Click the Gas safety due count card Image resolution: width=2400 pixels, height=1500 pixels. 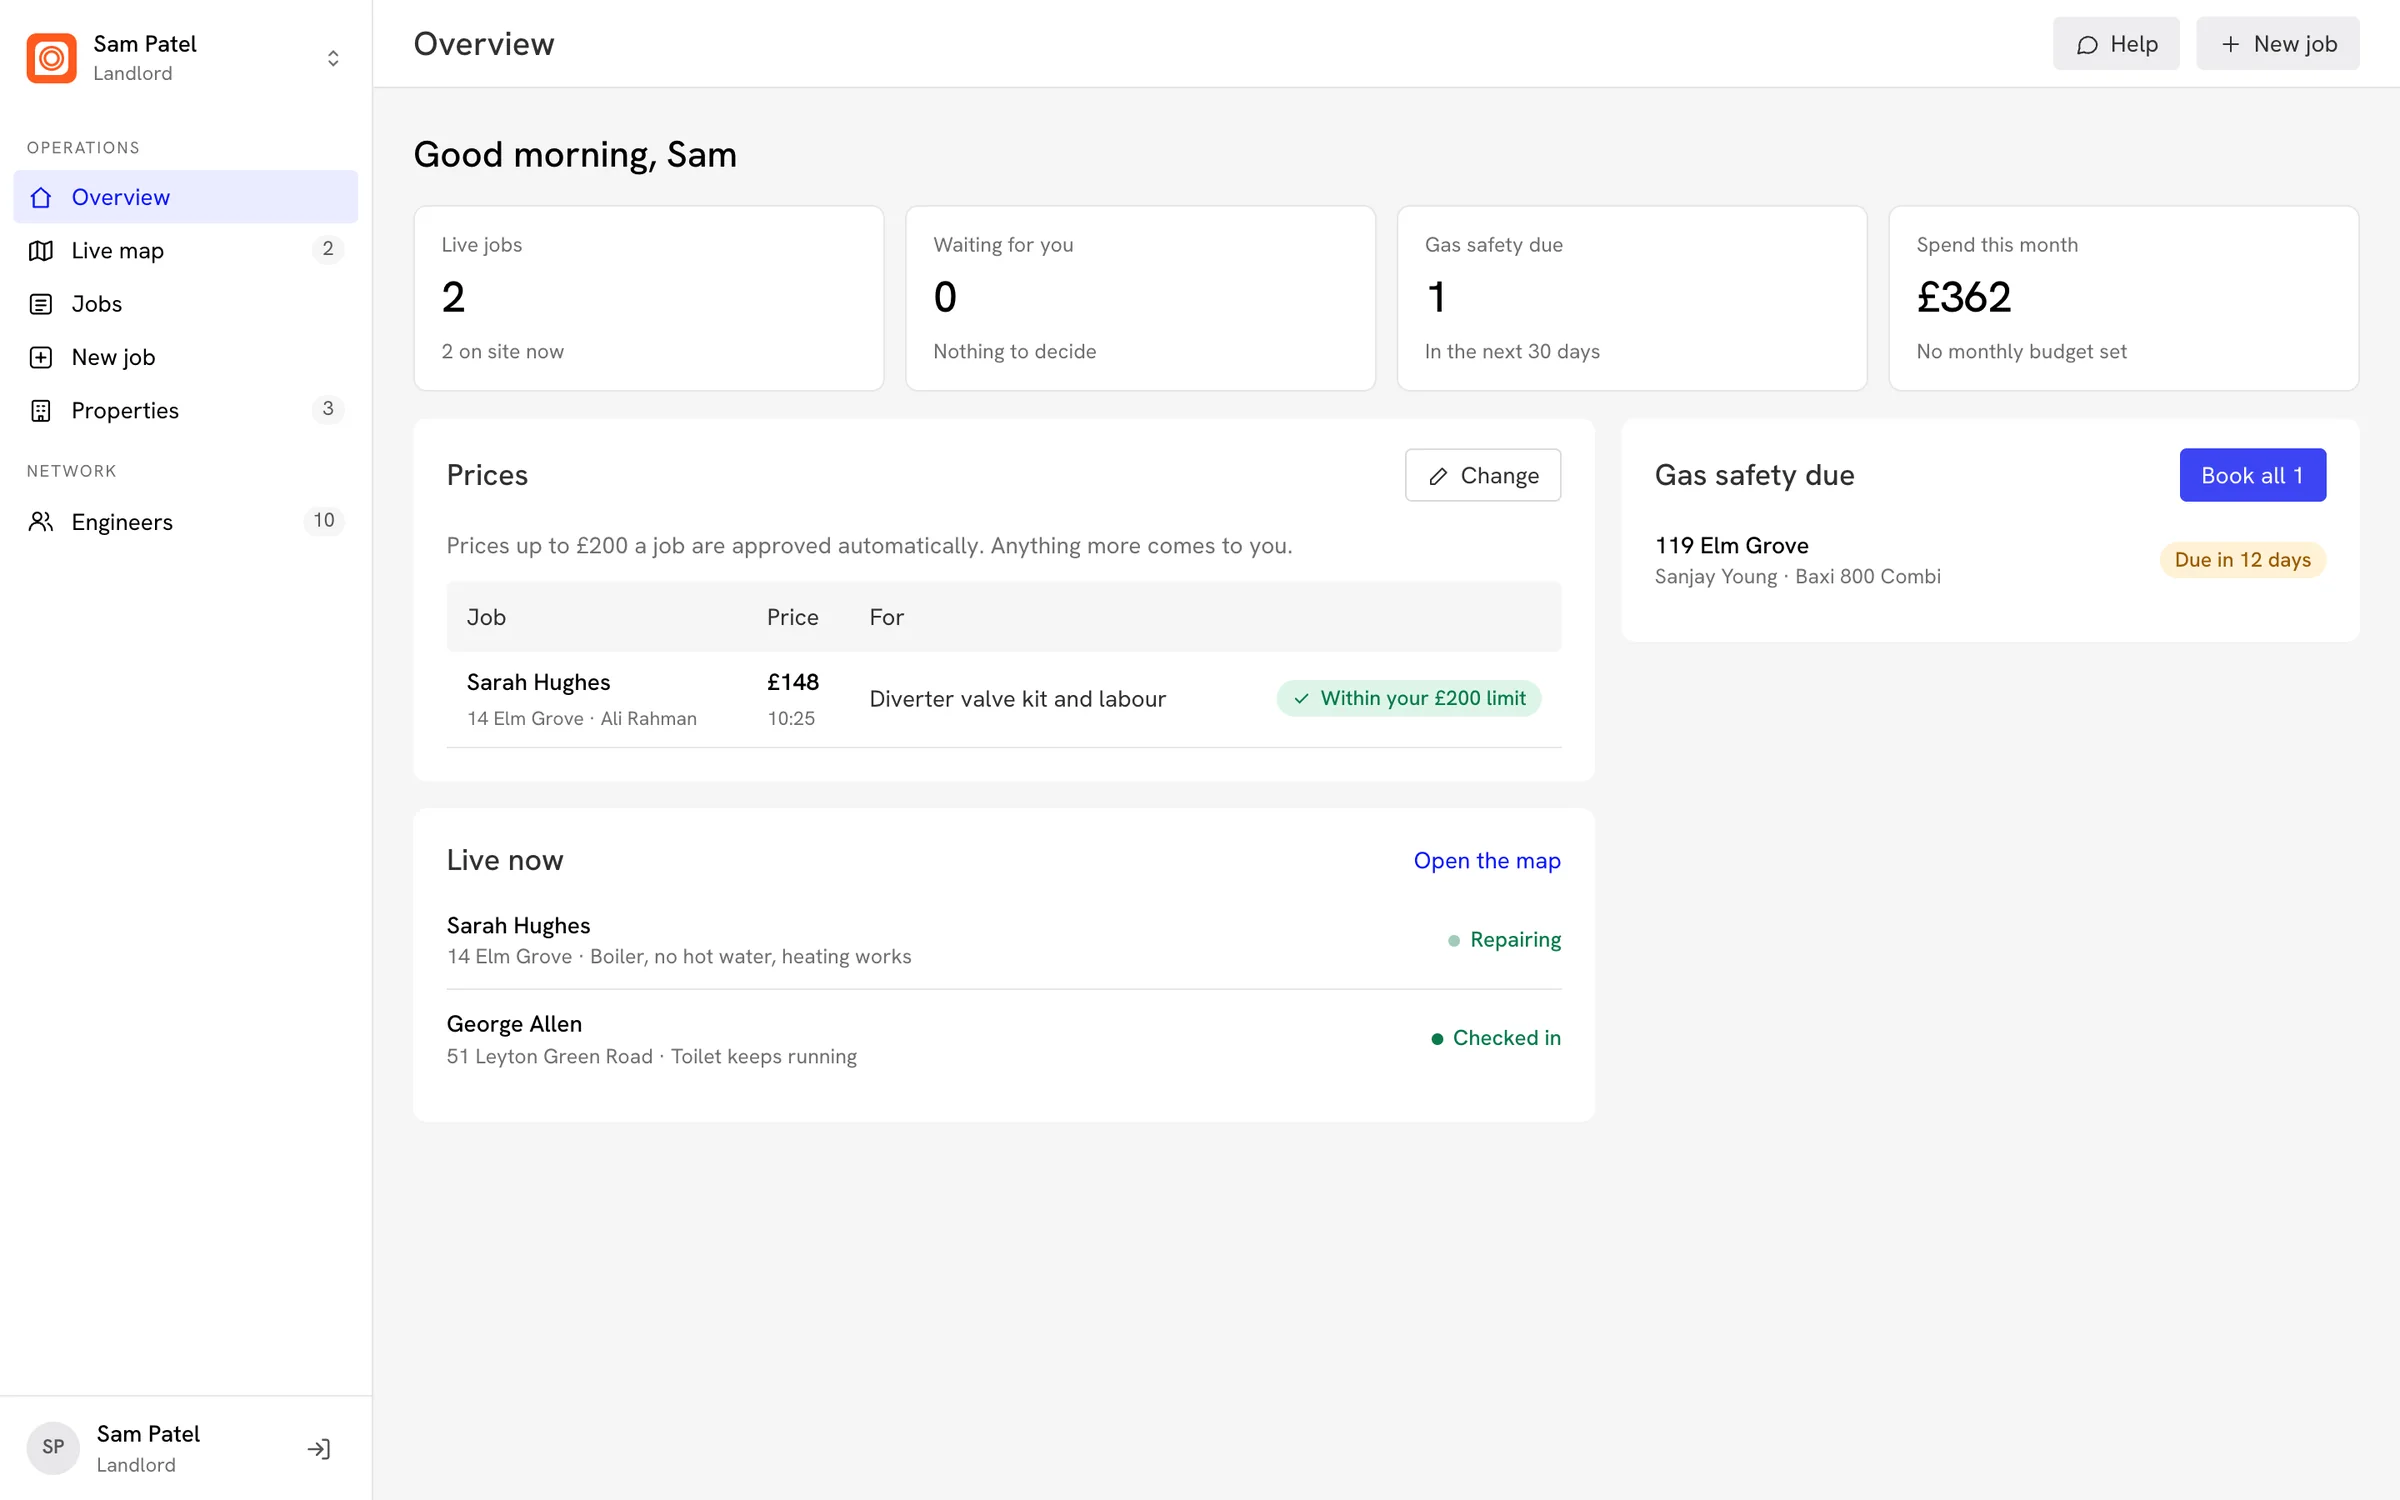(x=1632, y=298)
